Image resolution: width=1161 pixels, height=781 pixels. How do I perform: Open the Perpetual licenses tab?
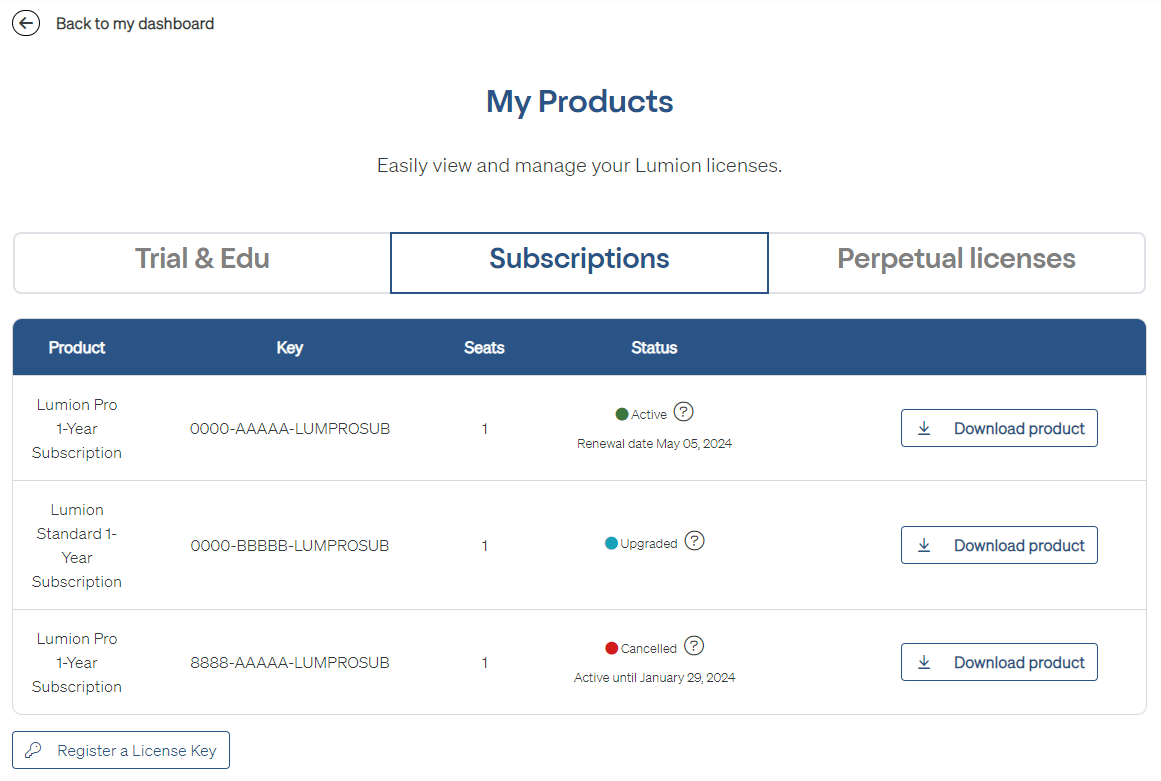point(956,259)
